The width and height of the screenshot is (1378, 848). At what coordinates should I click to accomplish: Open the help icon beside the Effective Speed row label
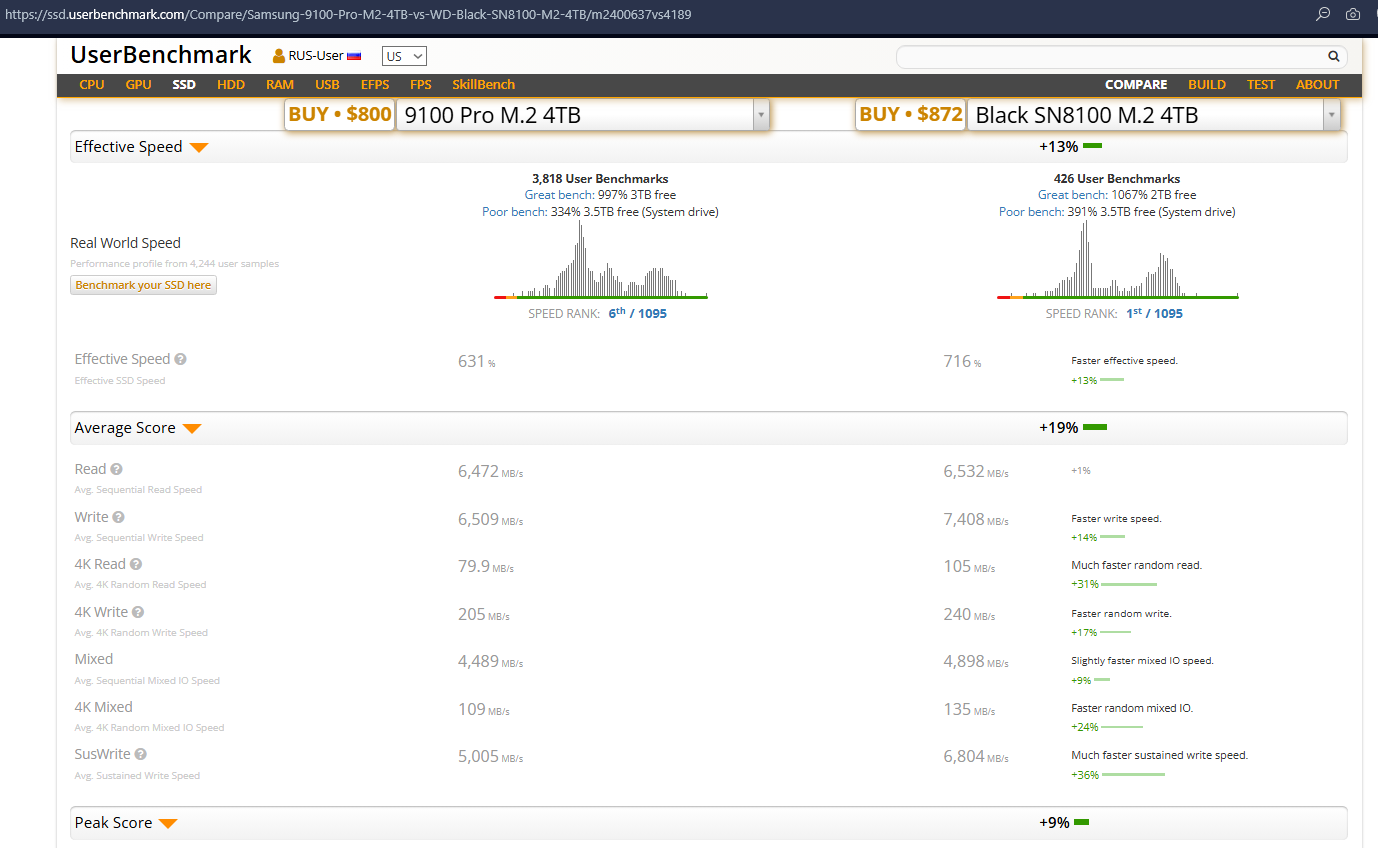coord(181,359)
